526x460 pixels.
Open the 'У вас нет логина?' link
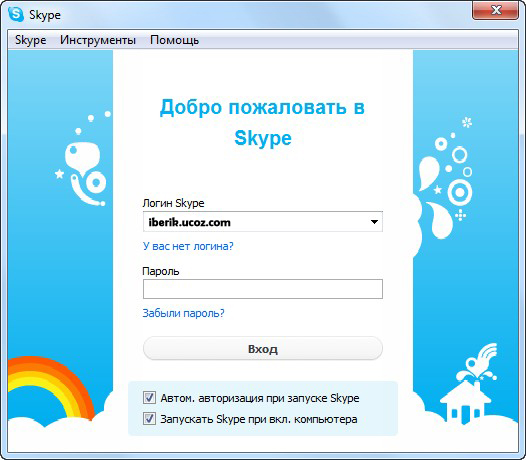188,246
